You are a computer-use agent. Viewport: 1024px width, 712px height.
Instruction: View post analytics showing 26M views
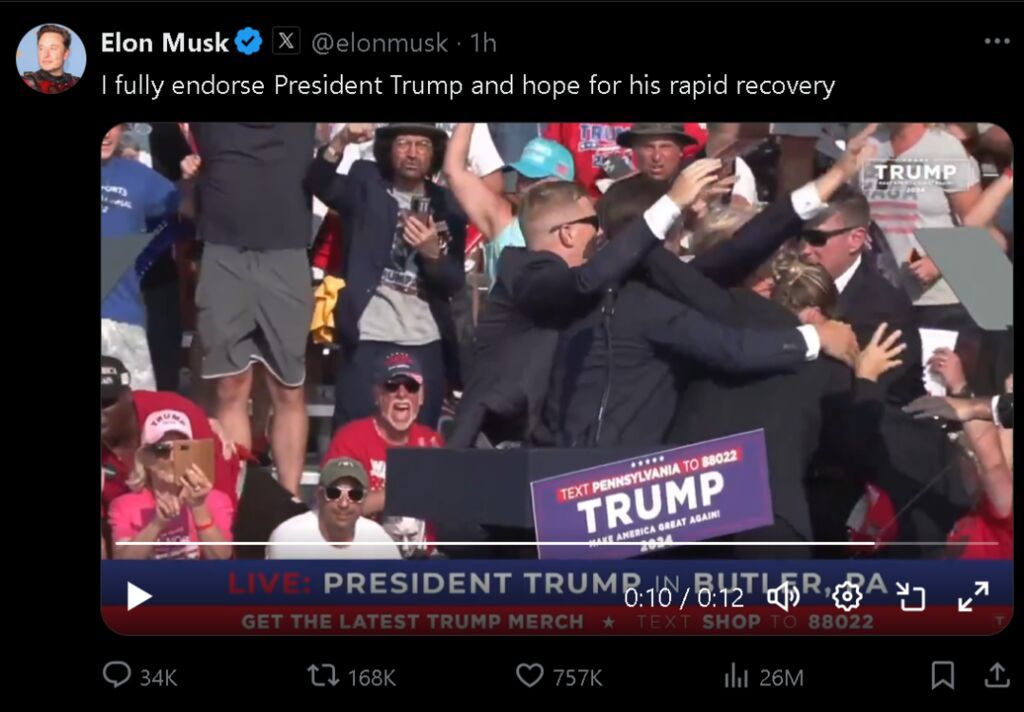[x=763, y=677]
